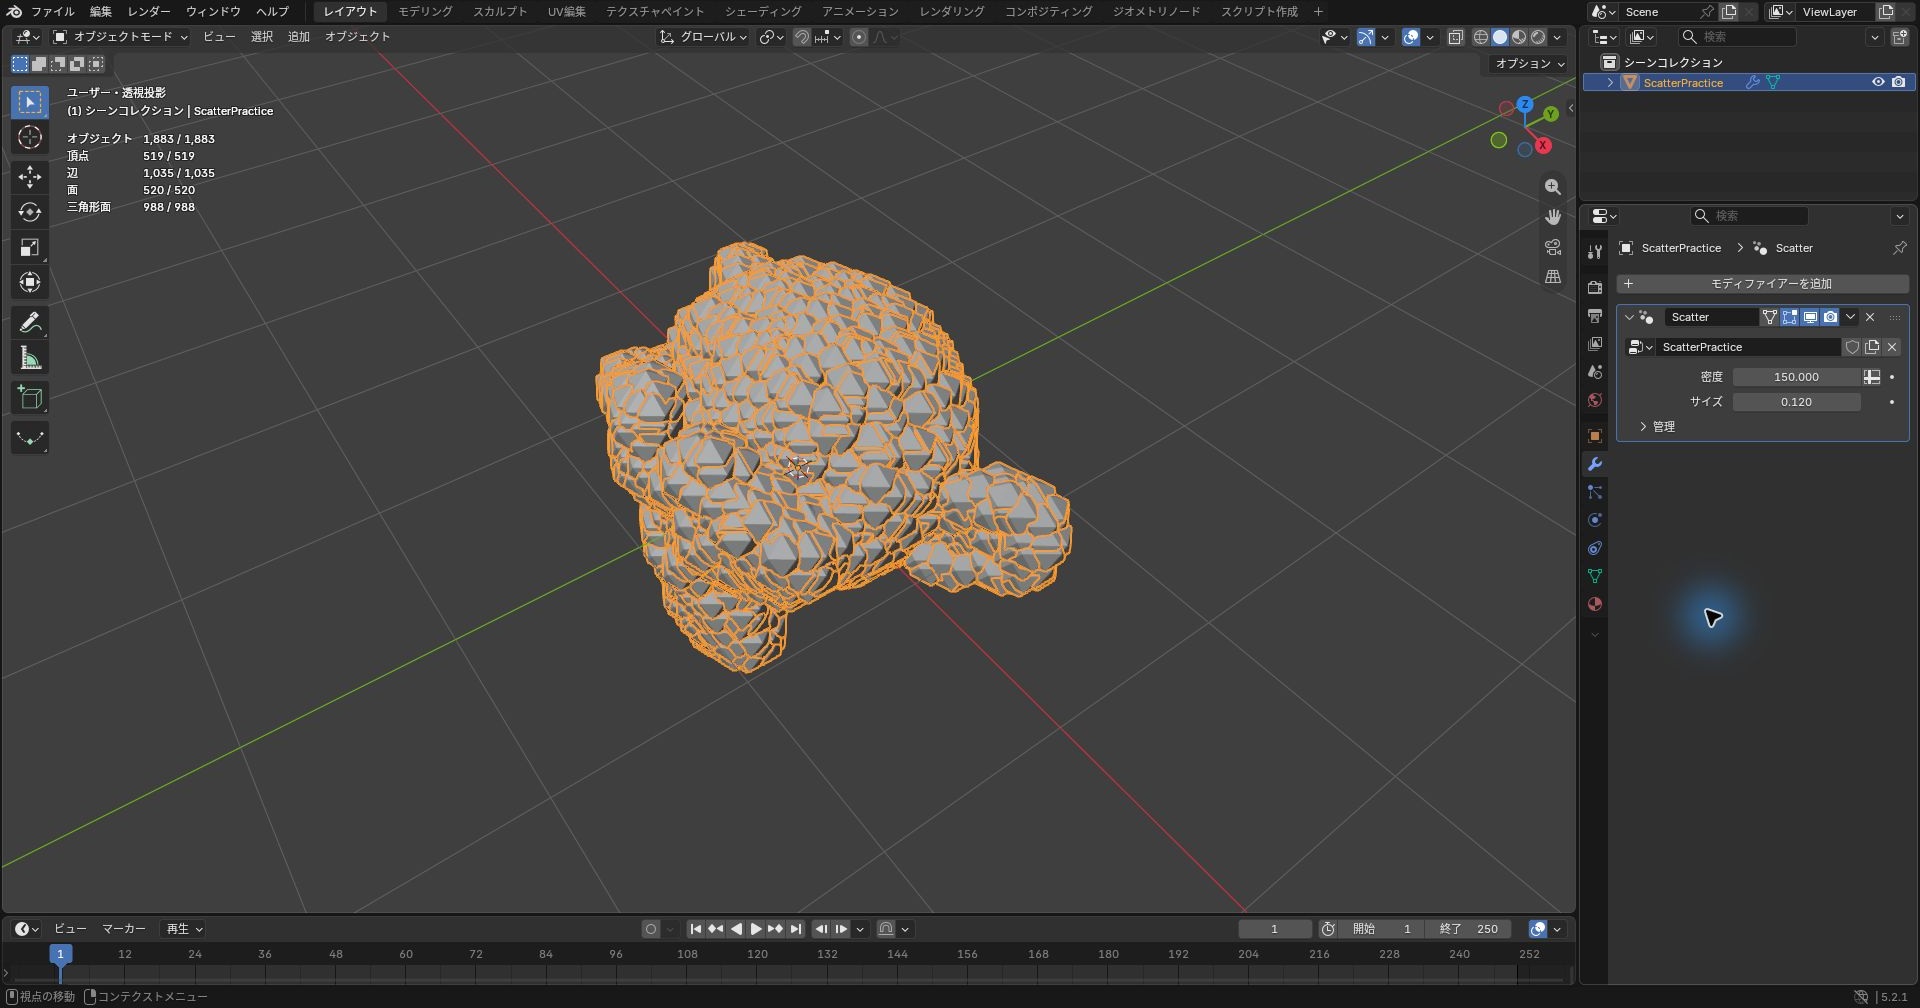This screenshot has height=1008, width=1920.
Task: Hide ScatterPractice with the eye icon
Action: pyautogui.click(x=1878, y=83)
